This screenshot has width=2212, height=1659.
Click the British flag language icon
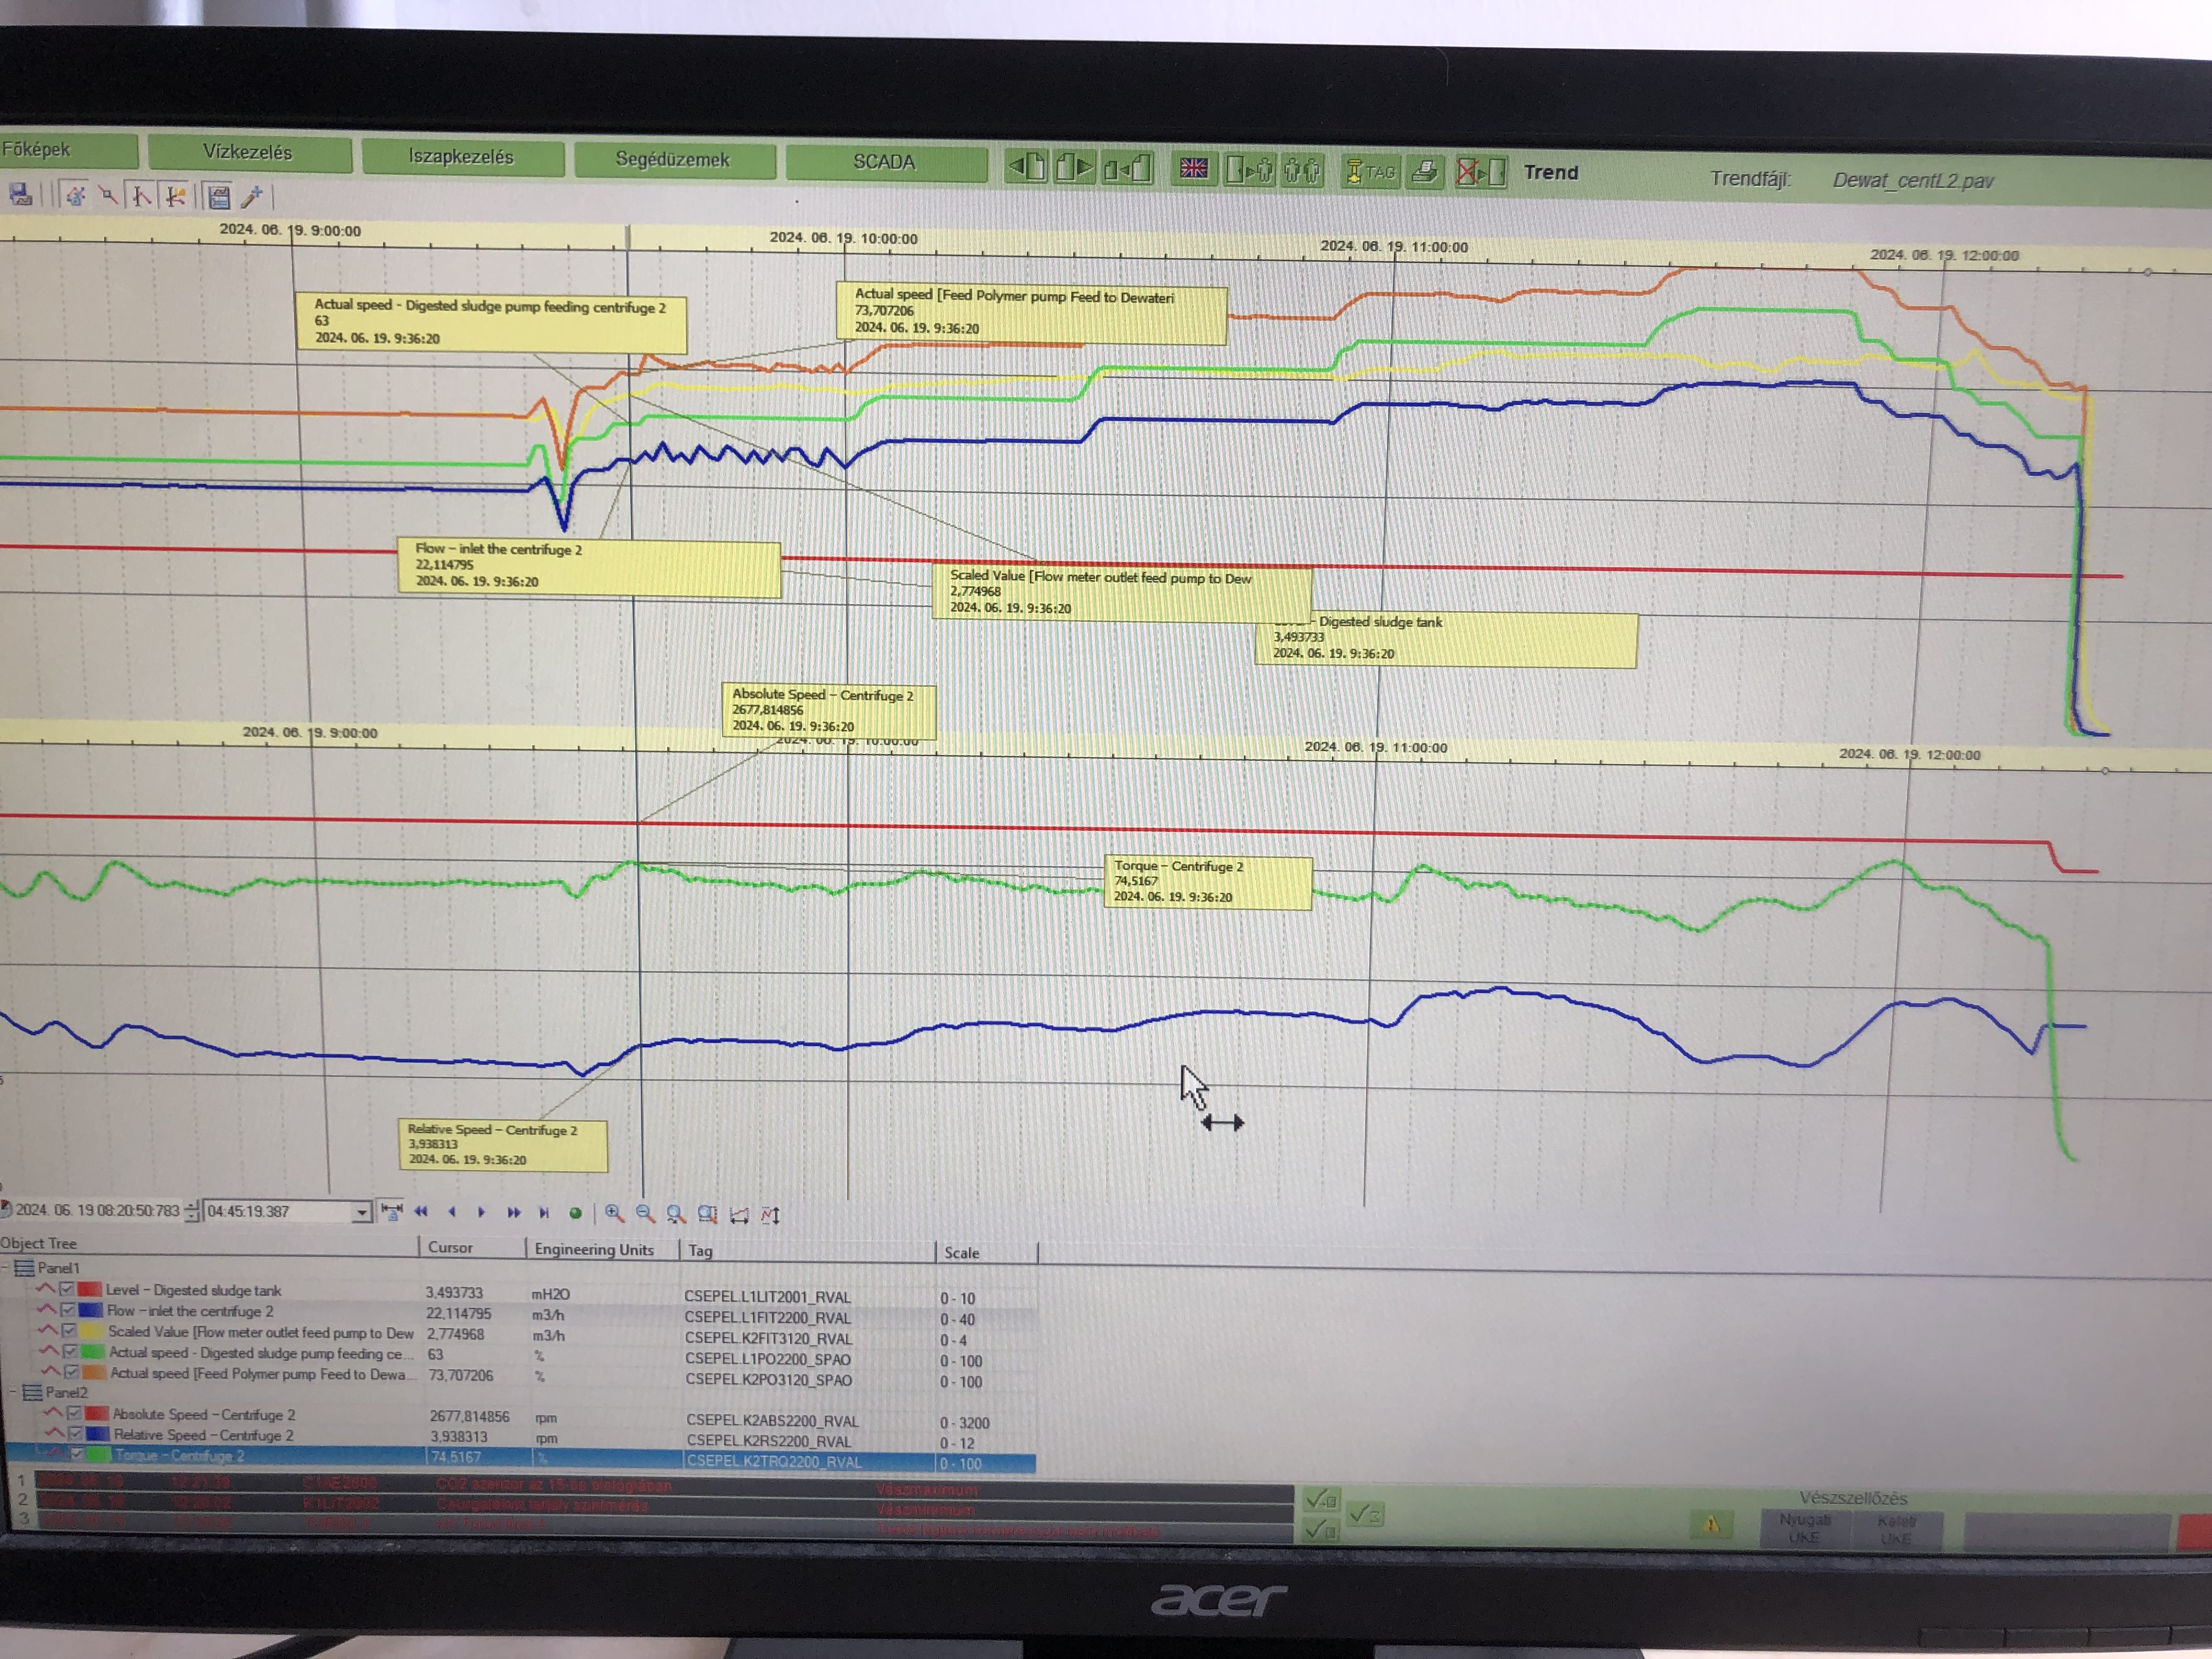[x=1193, y=169]
